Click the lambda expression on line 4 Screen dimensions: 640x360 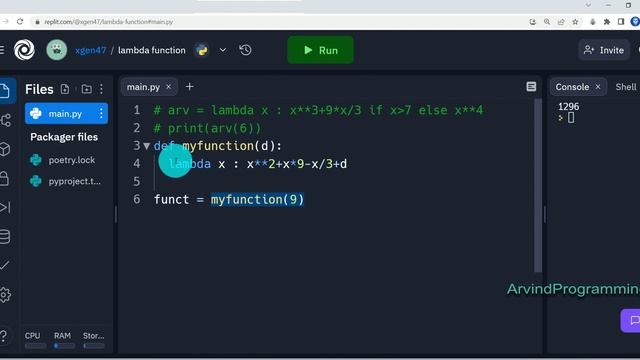coord(258,164)
